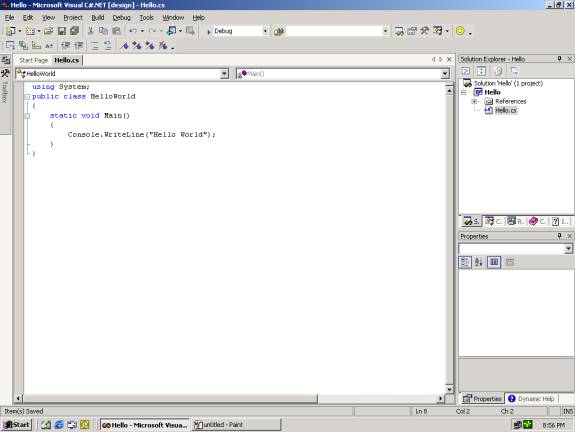Open the File menu

click(x=10, y=18)
